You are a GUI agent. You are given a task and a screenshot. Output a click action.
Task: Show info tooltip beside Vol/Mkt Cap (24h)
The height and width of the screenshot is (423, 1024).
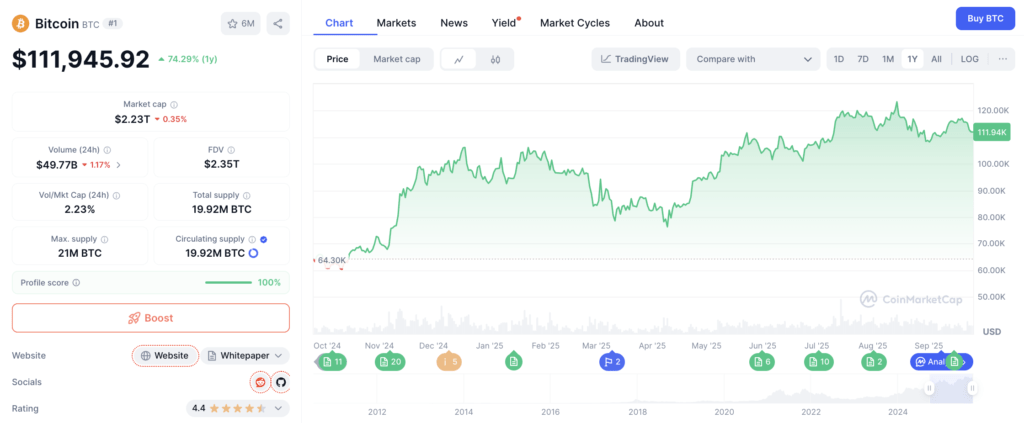pos(116,195)
